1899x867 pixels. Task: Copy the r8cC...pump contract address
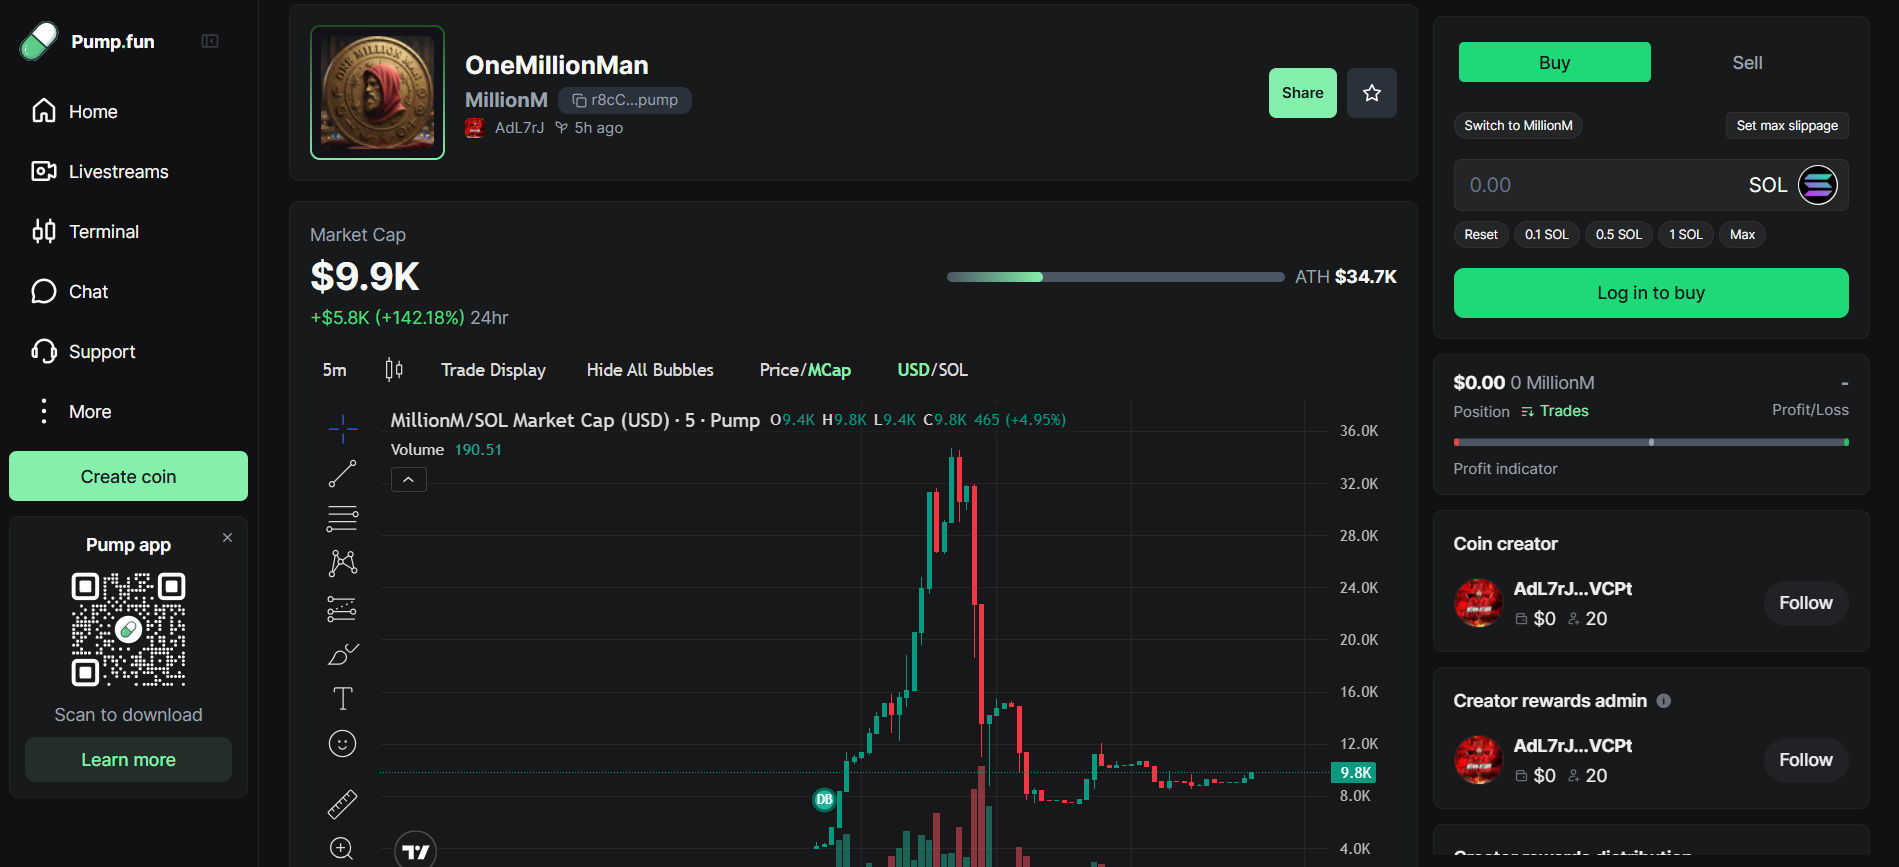(x=625, y=100)
